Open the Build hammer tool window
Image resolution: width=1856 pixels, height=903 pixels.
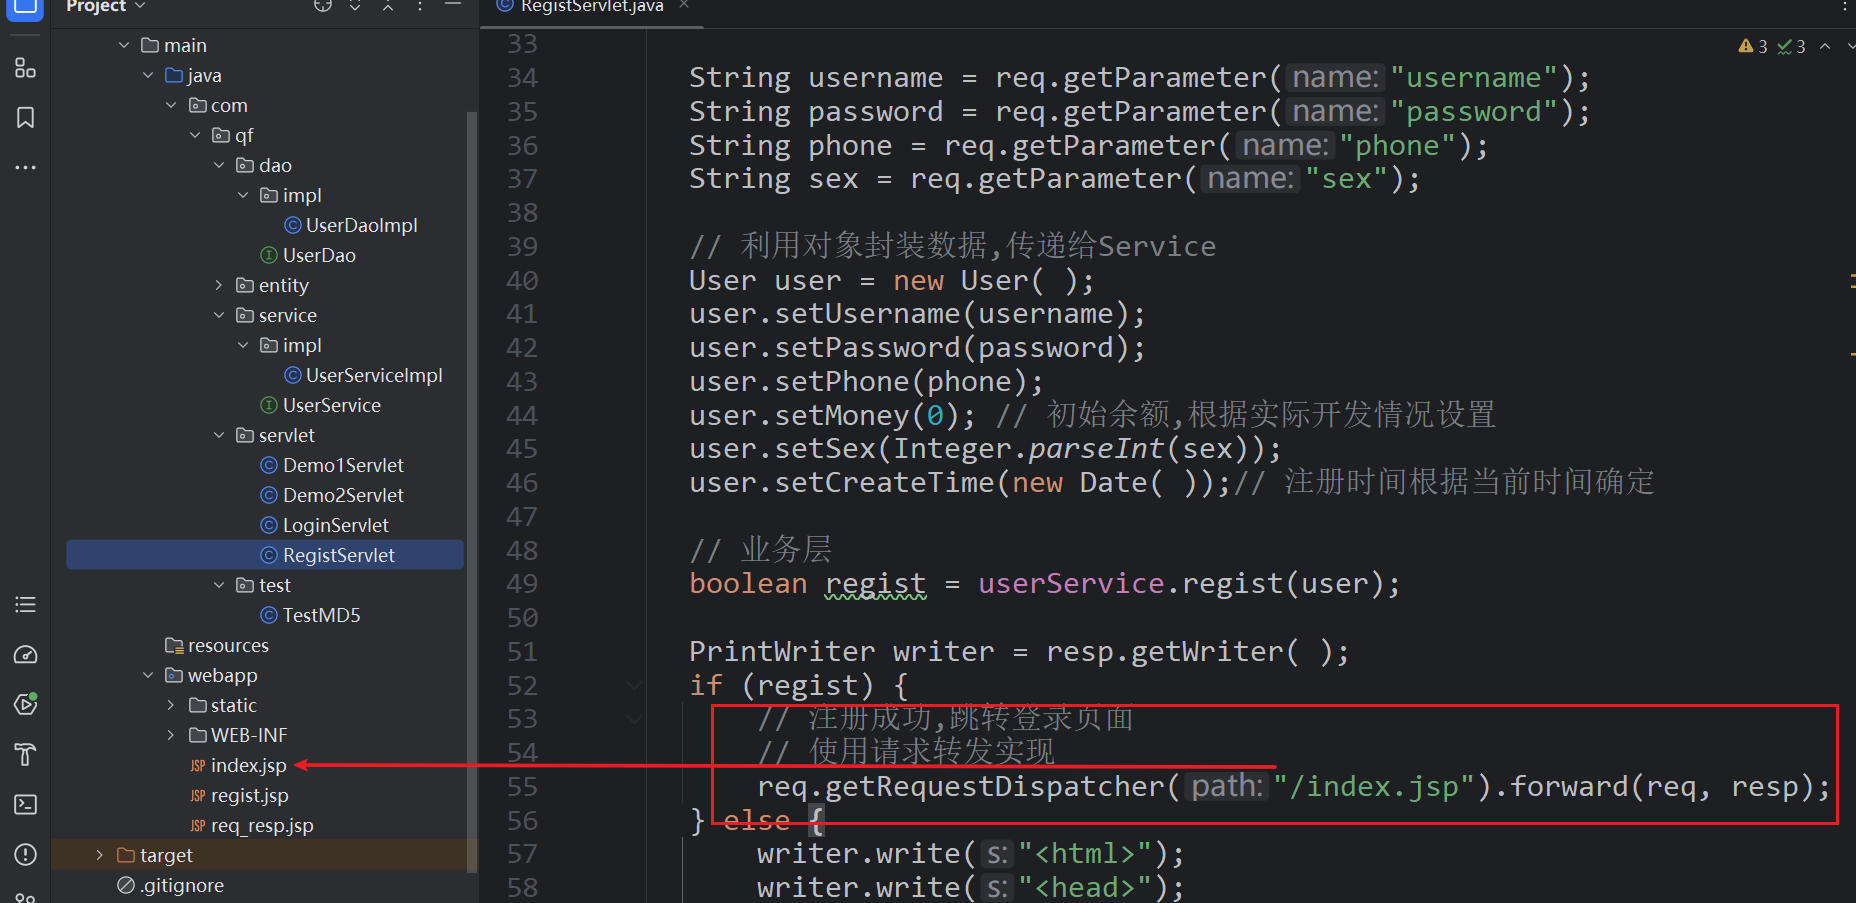25,754
